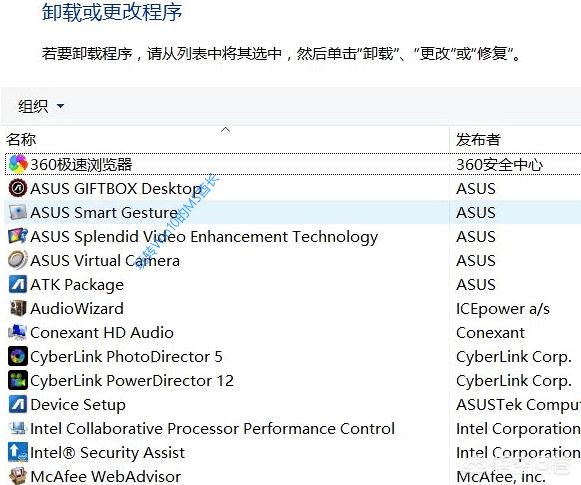
Task: Select the ASUS GIFTBOX Desktop icon
Action: pyautogui.click(x=18, y=188)
